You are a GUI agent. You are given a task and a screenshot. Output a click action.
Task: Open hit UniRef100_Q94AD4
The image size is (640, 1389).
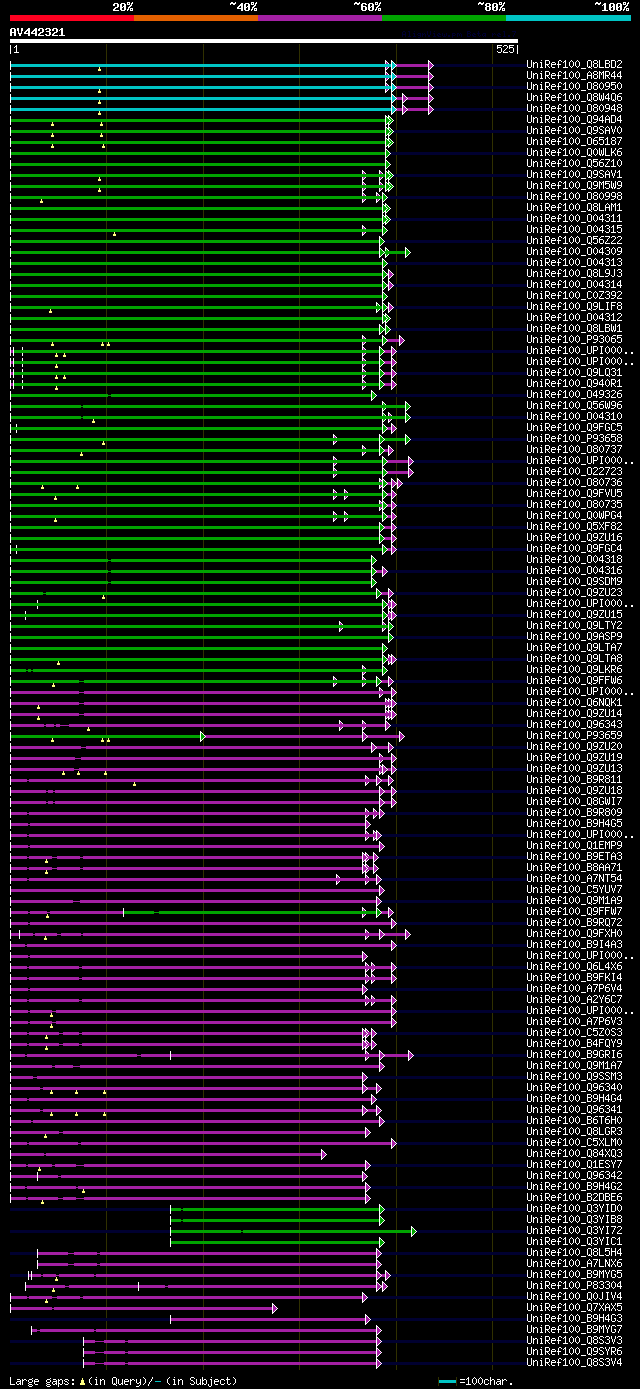(x=574, y=120)
